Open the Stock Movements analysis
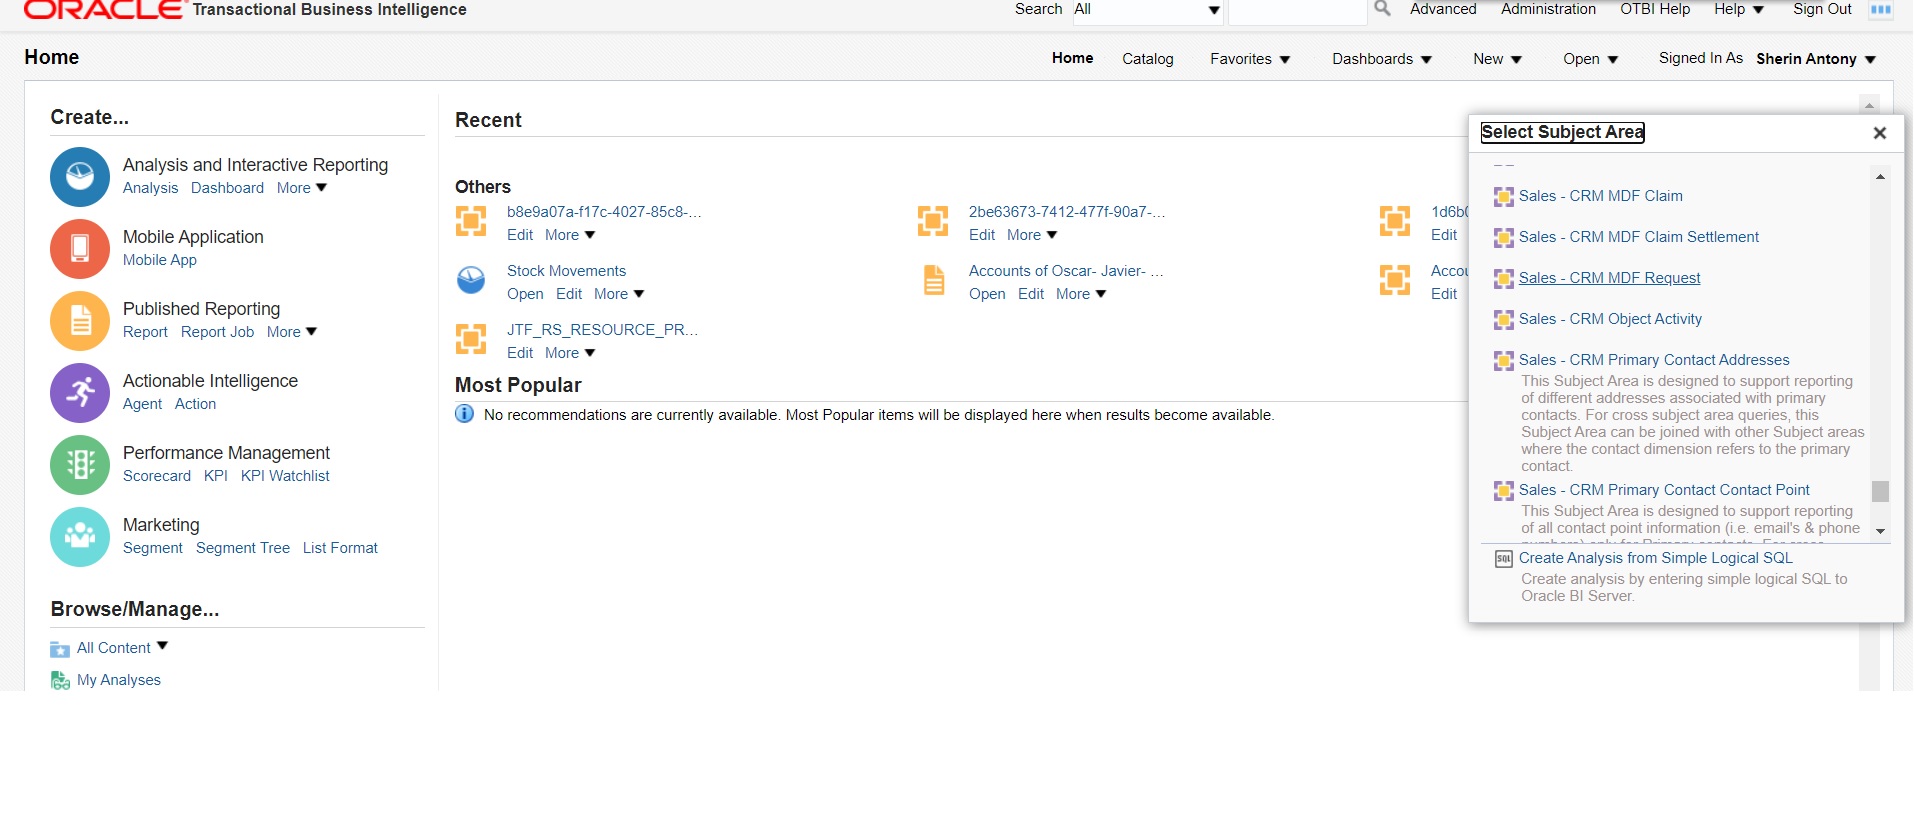The width and height of the screenshot is (1914, 830). [525, 294]
